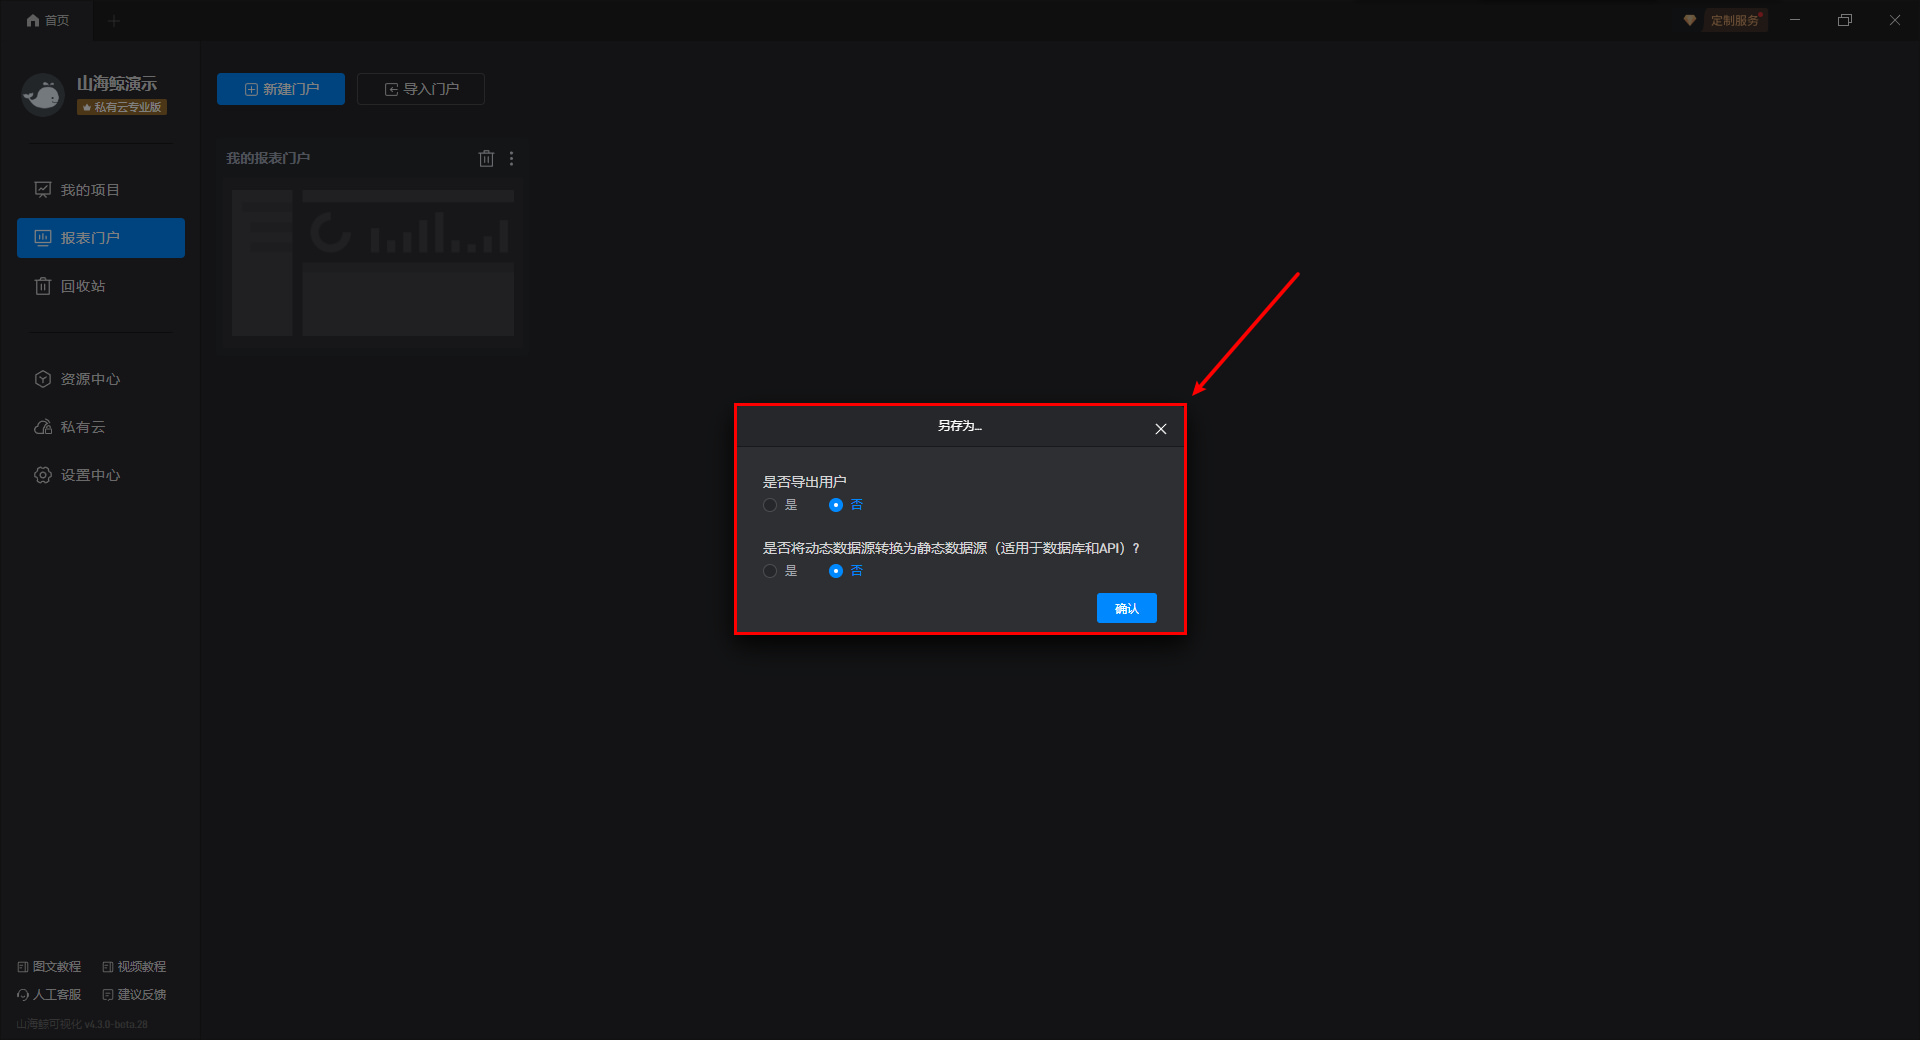Open 资源中心 in the sidebar
The height and width of the screenshot is (1040, 1920).
point(90,379)
